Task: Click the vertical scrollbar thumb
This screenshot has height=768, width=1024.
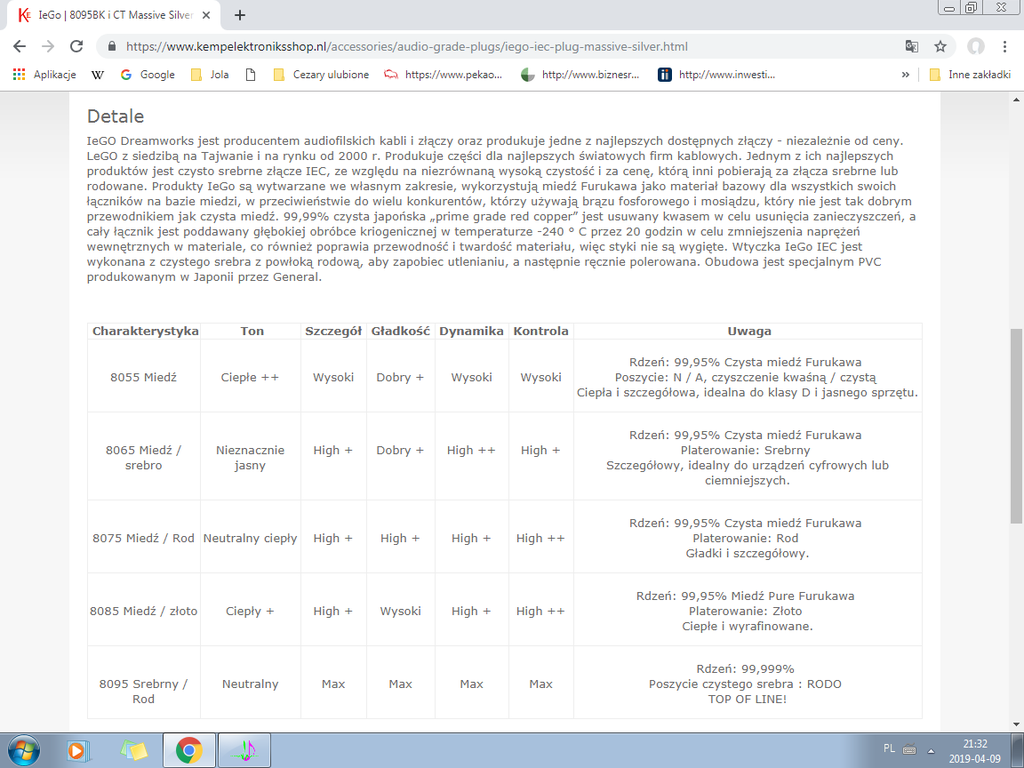Action: tap(1016, 425)
